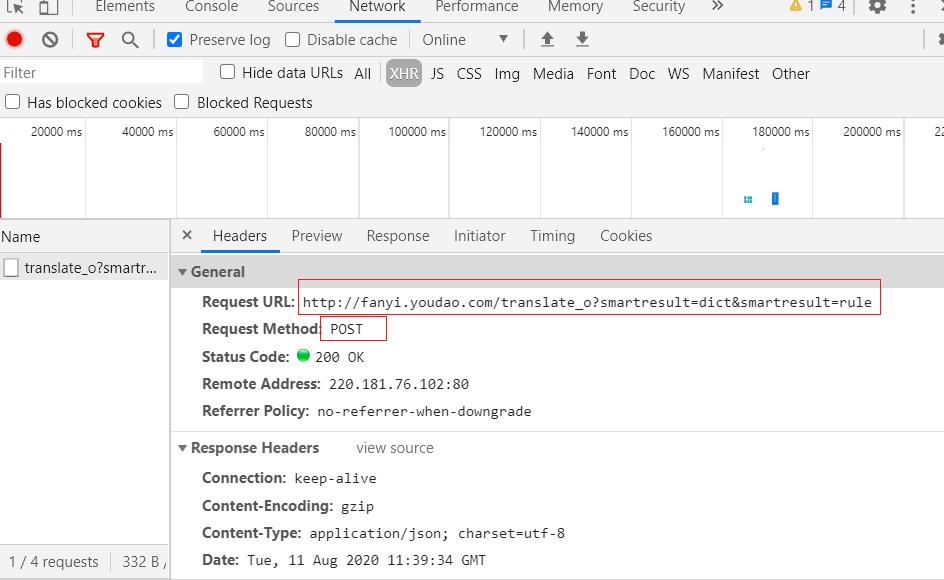Close the request details pane

point(186,236)
